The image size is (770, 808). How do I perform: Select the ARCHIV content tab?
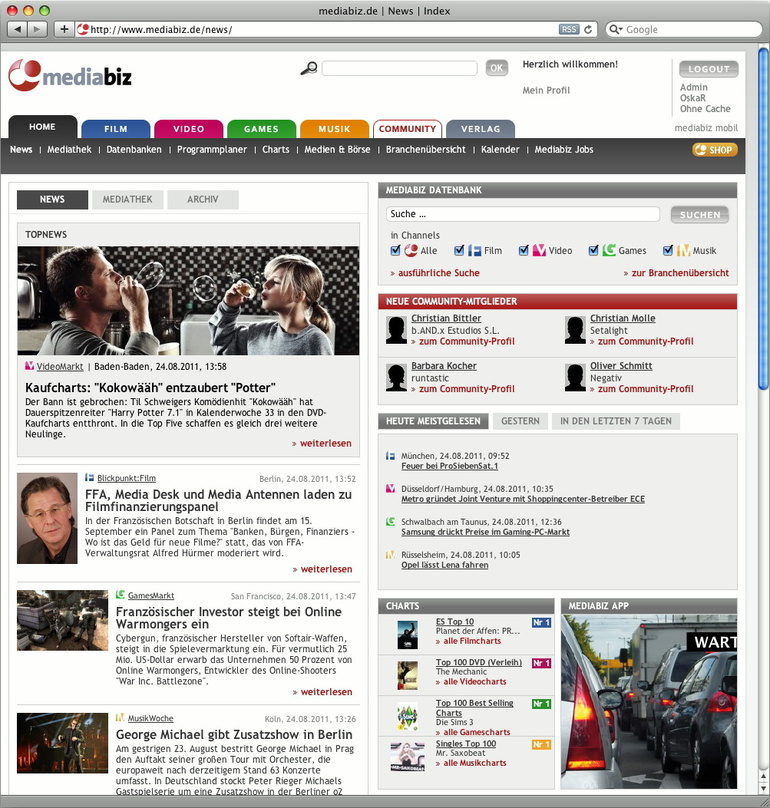tap(203, 199)
